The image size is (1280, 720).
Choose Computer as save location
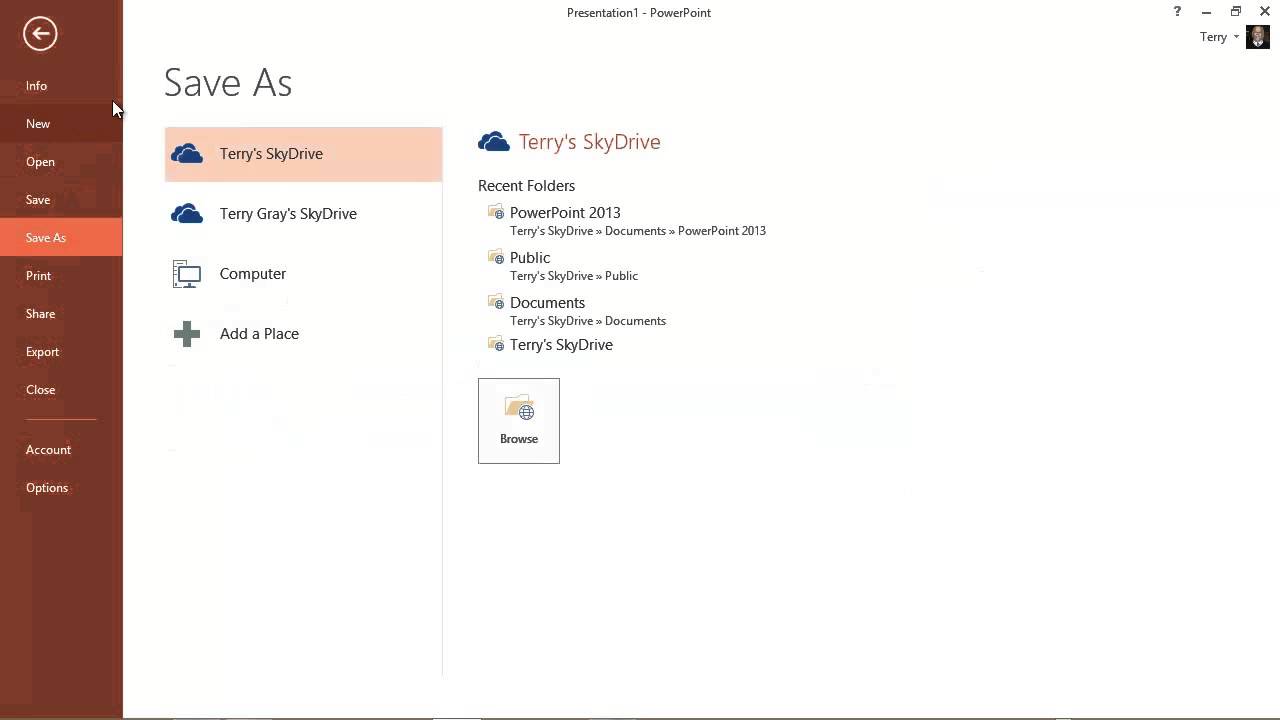[x=303, y=274]
